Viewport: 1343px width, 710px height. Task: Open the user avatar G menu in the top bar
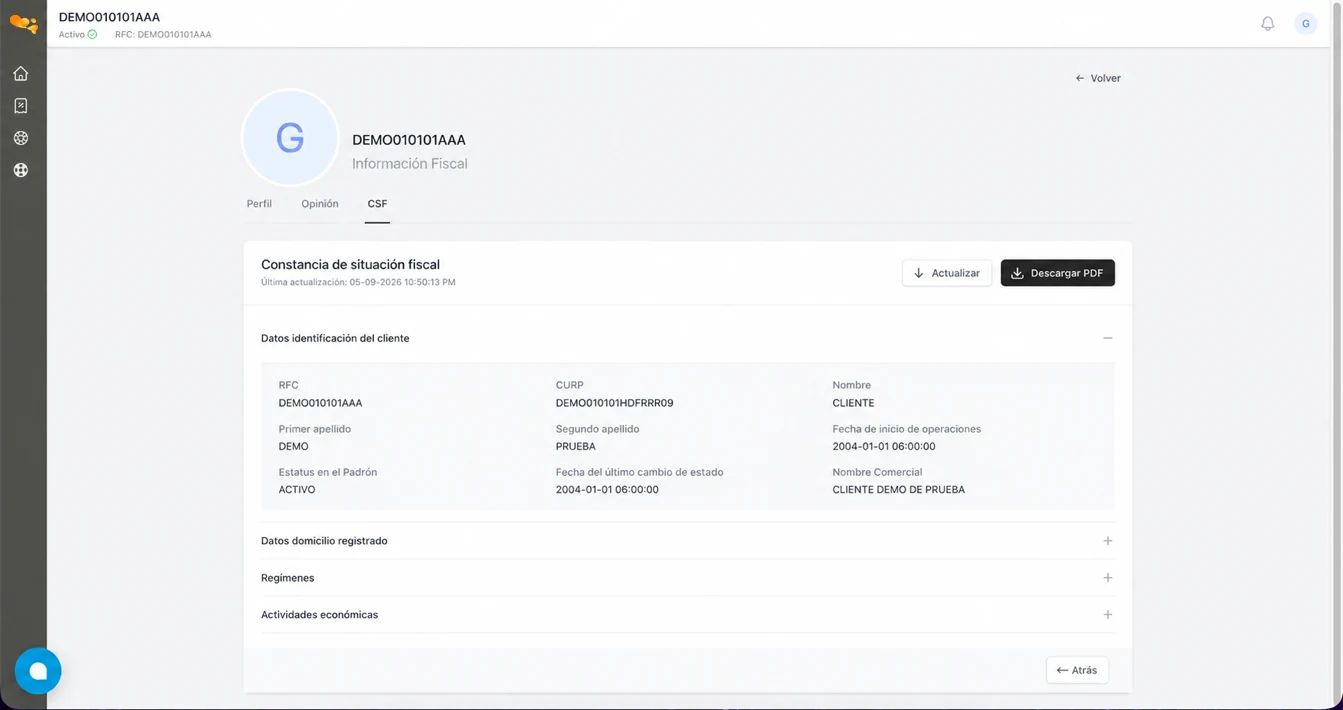(1305, 23)
